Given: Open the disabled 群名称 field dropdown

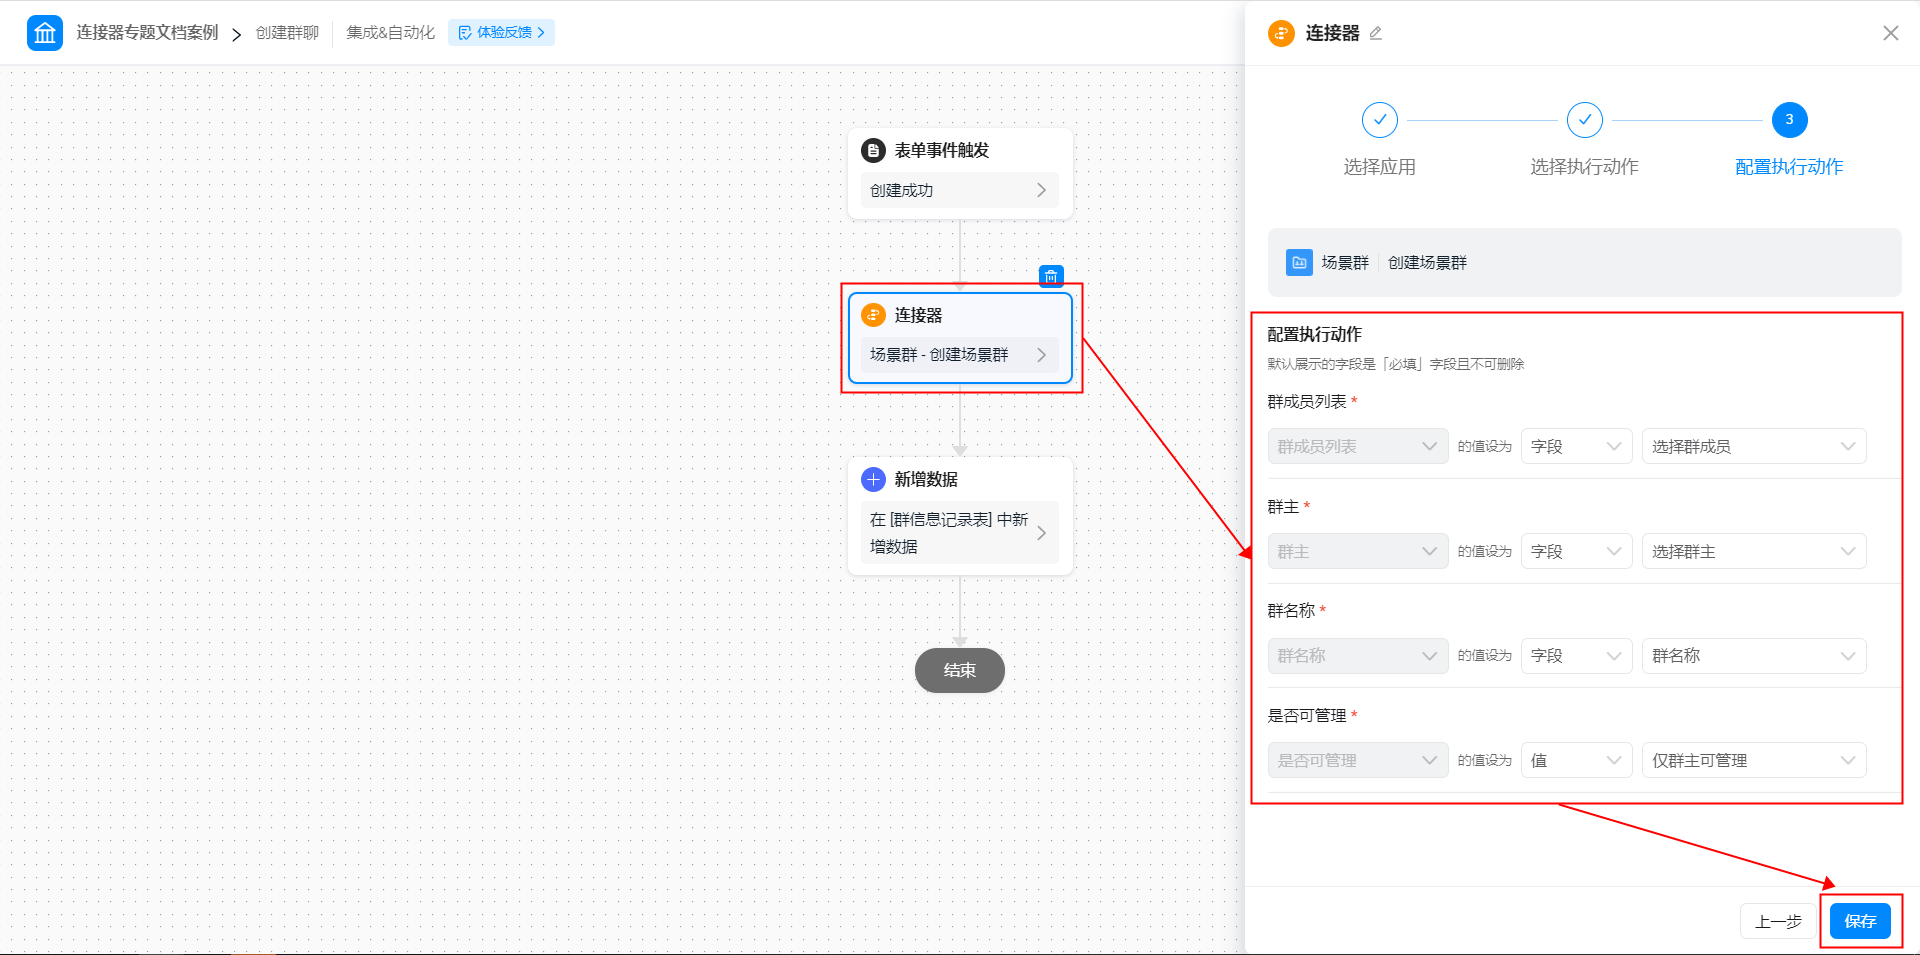Looking at the screenshot, I should [1358, 656].
